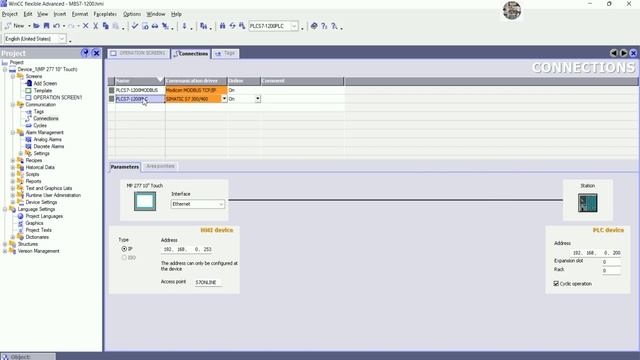
Task: Click the Station PLC image
Action: [588, 202]
